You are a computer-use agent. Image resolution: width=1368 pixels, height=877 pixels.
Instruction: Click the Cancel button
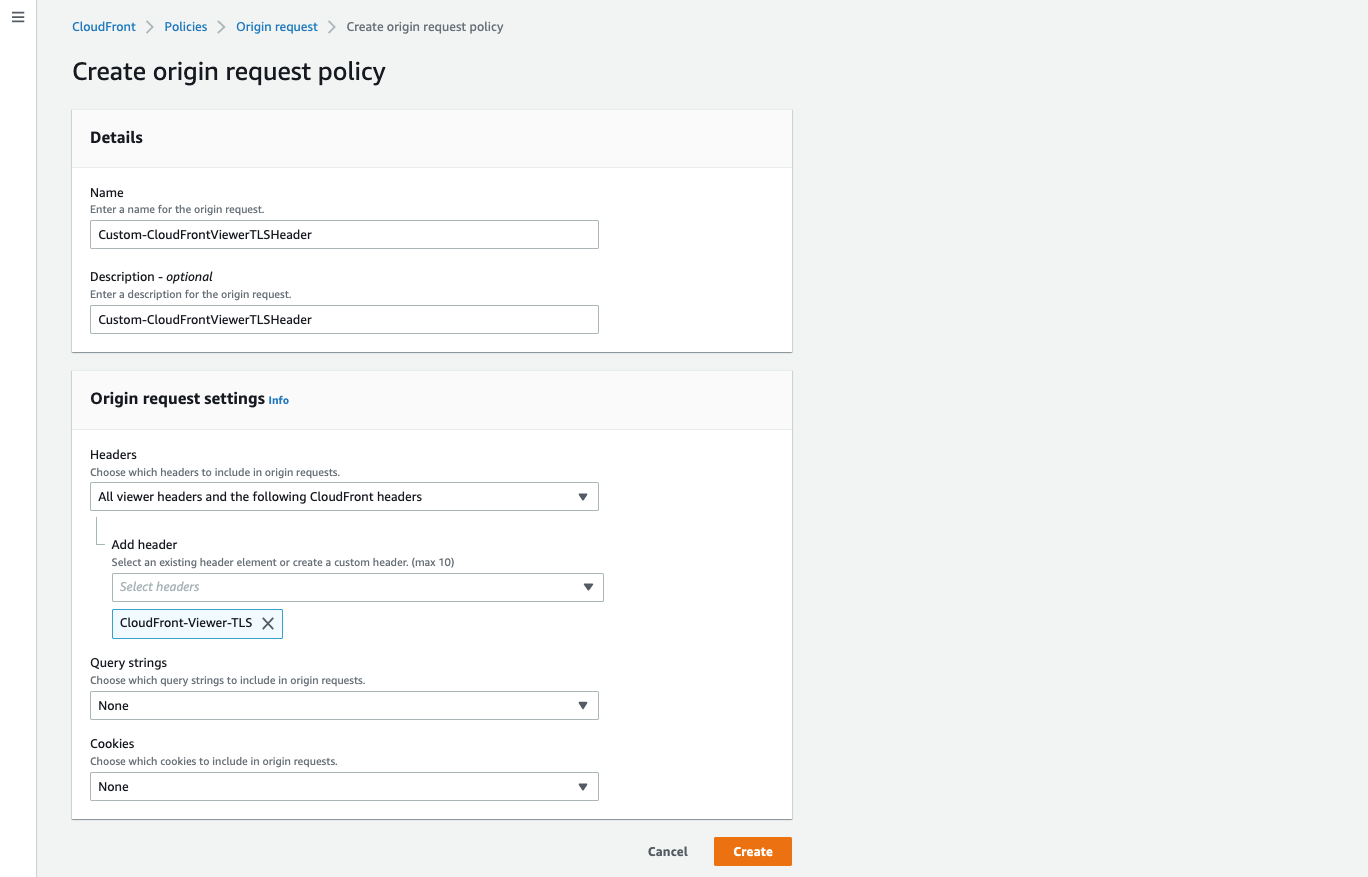[667, 851]
